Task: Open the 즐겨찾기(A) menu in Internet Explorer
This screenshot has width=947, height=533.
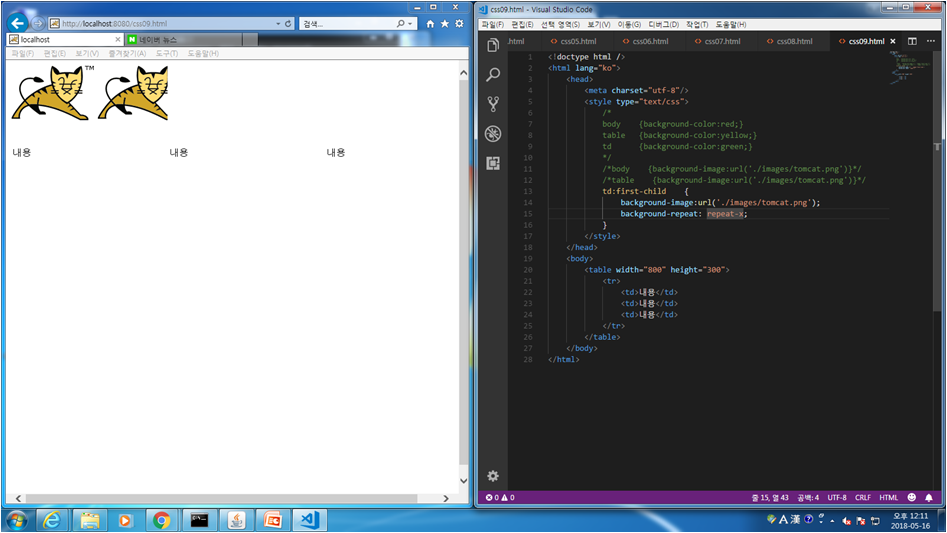Action: point(127,54)
